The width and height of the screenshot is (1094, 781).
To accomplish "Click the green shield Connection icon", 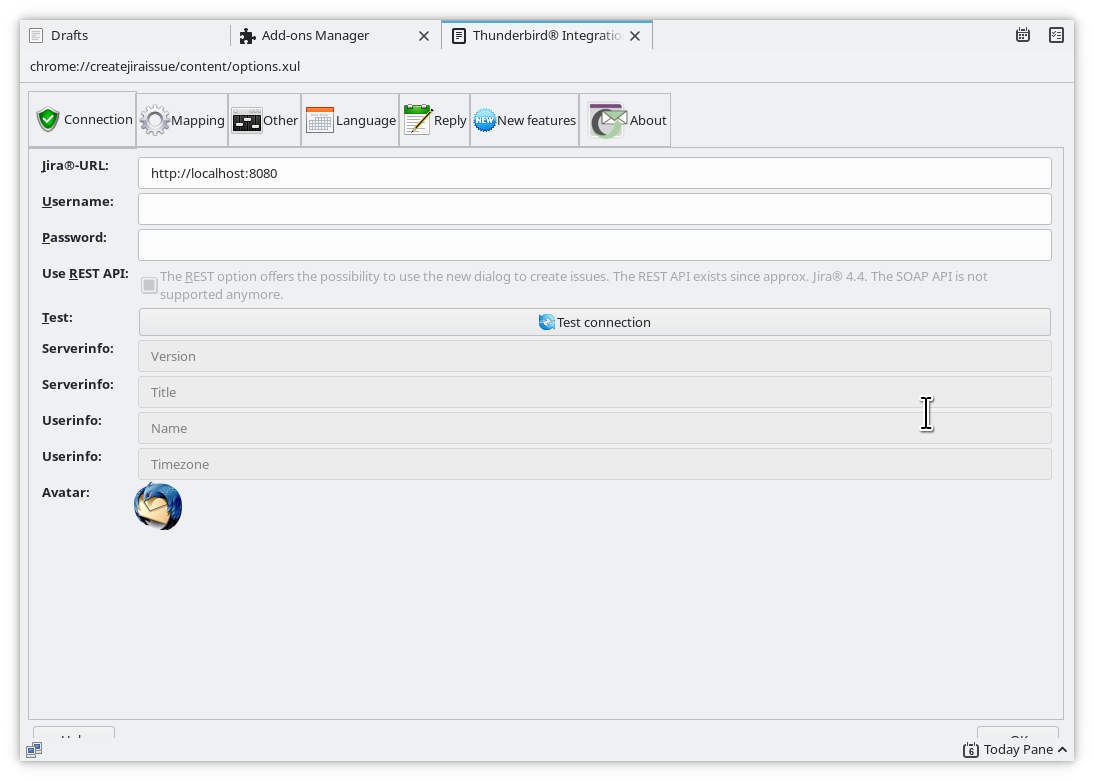I will point(48,120).
